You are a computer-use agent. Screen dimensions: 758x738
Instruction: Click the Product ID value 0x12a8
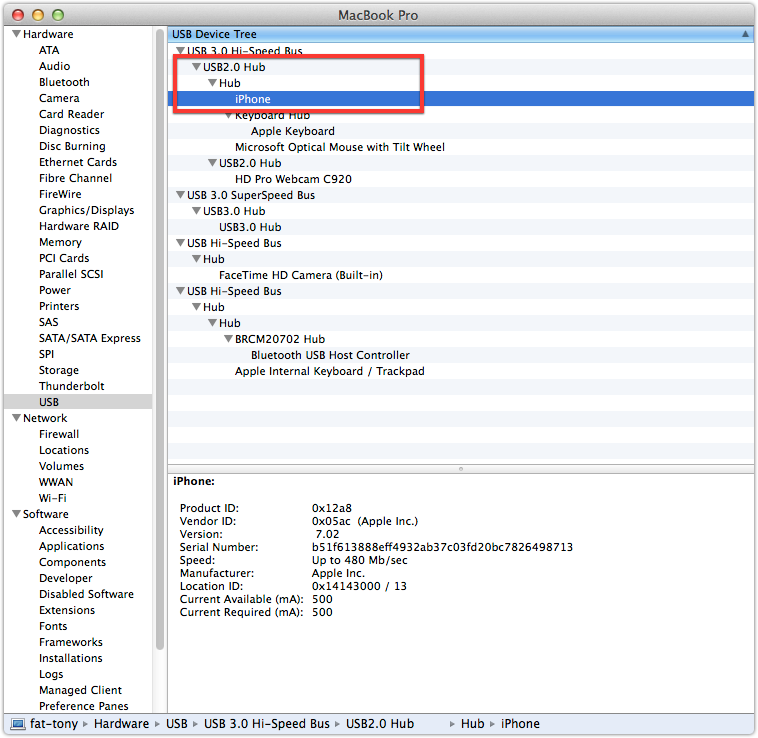click(332, 508)
